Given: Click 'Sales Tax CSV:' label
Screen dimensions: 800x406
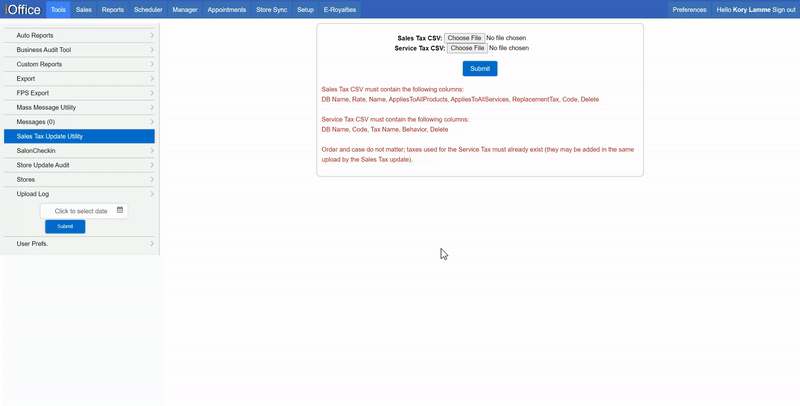Looking at the screenshot, I should (x=420, y=38).
